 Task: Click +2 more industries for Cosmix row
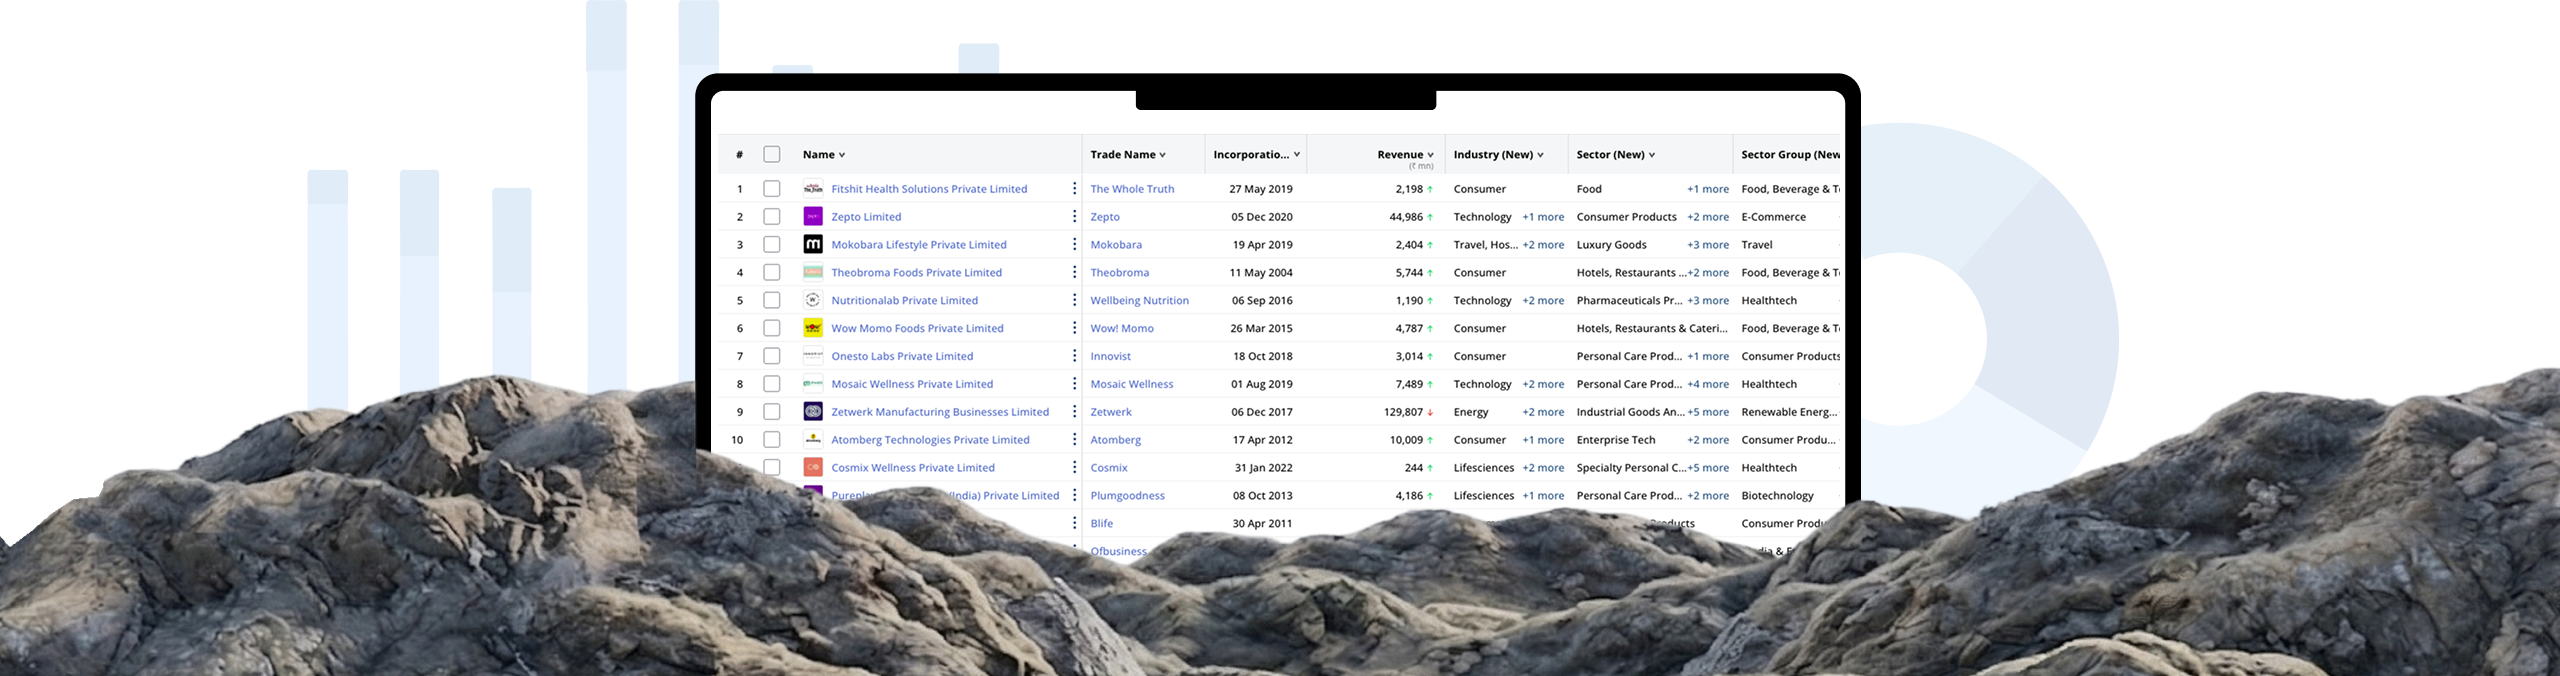point(1543,467)
